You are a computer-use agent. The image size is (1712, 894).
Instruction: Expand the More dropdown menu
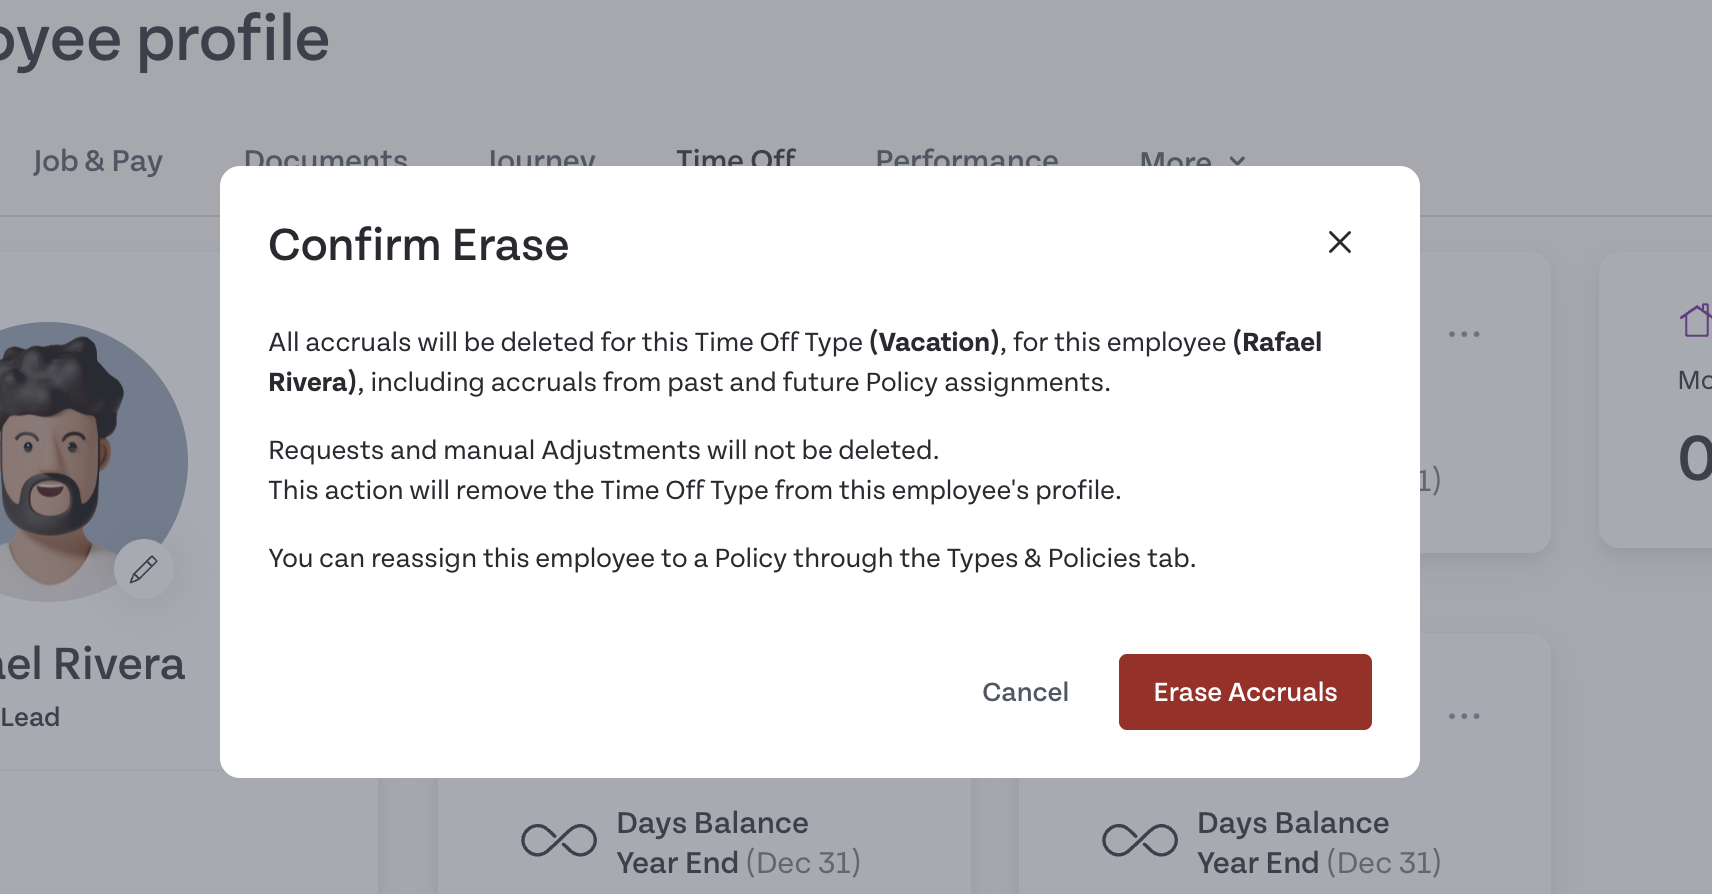[1192, 160]
